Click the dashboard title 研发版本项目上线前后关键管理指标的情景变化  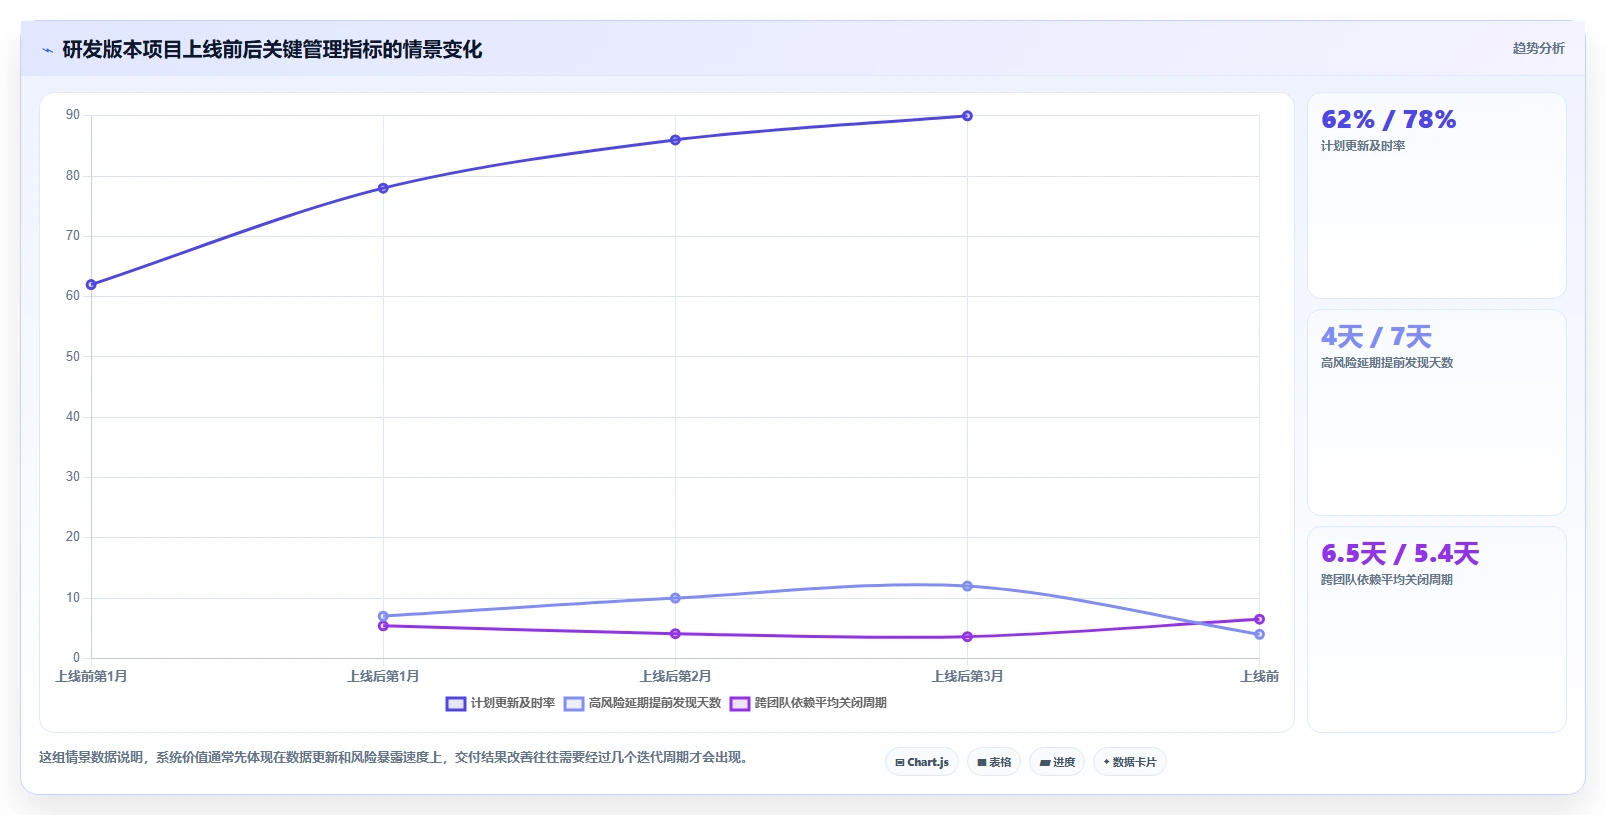point(272,50)
